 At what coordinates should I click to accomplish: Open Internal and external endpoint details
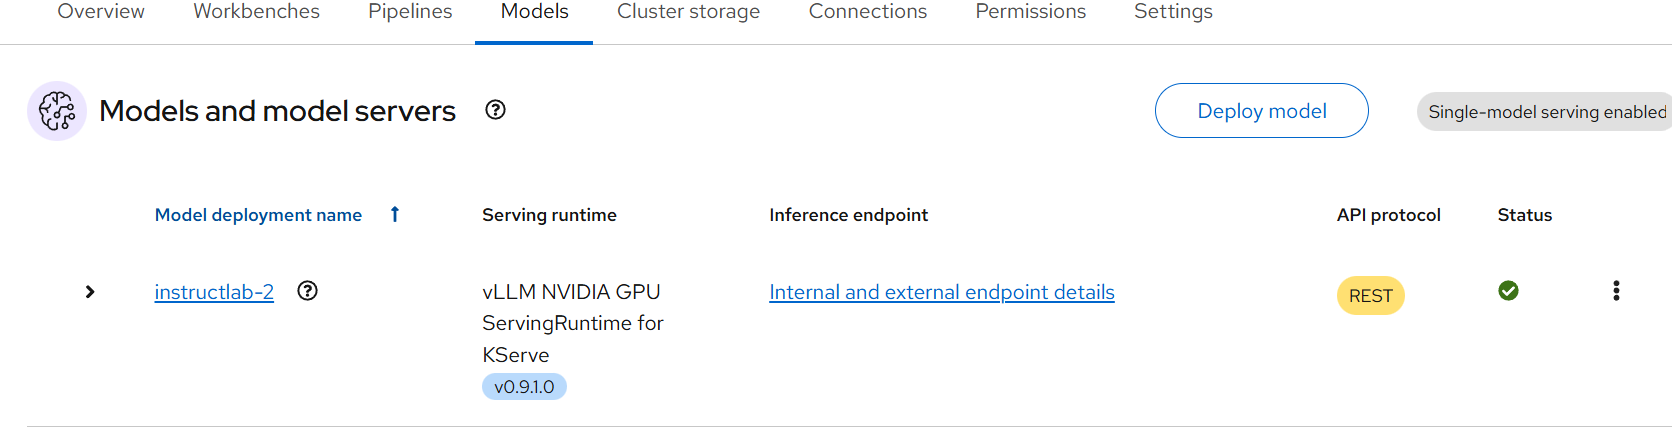pos(941,292)
